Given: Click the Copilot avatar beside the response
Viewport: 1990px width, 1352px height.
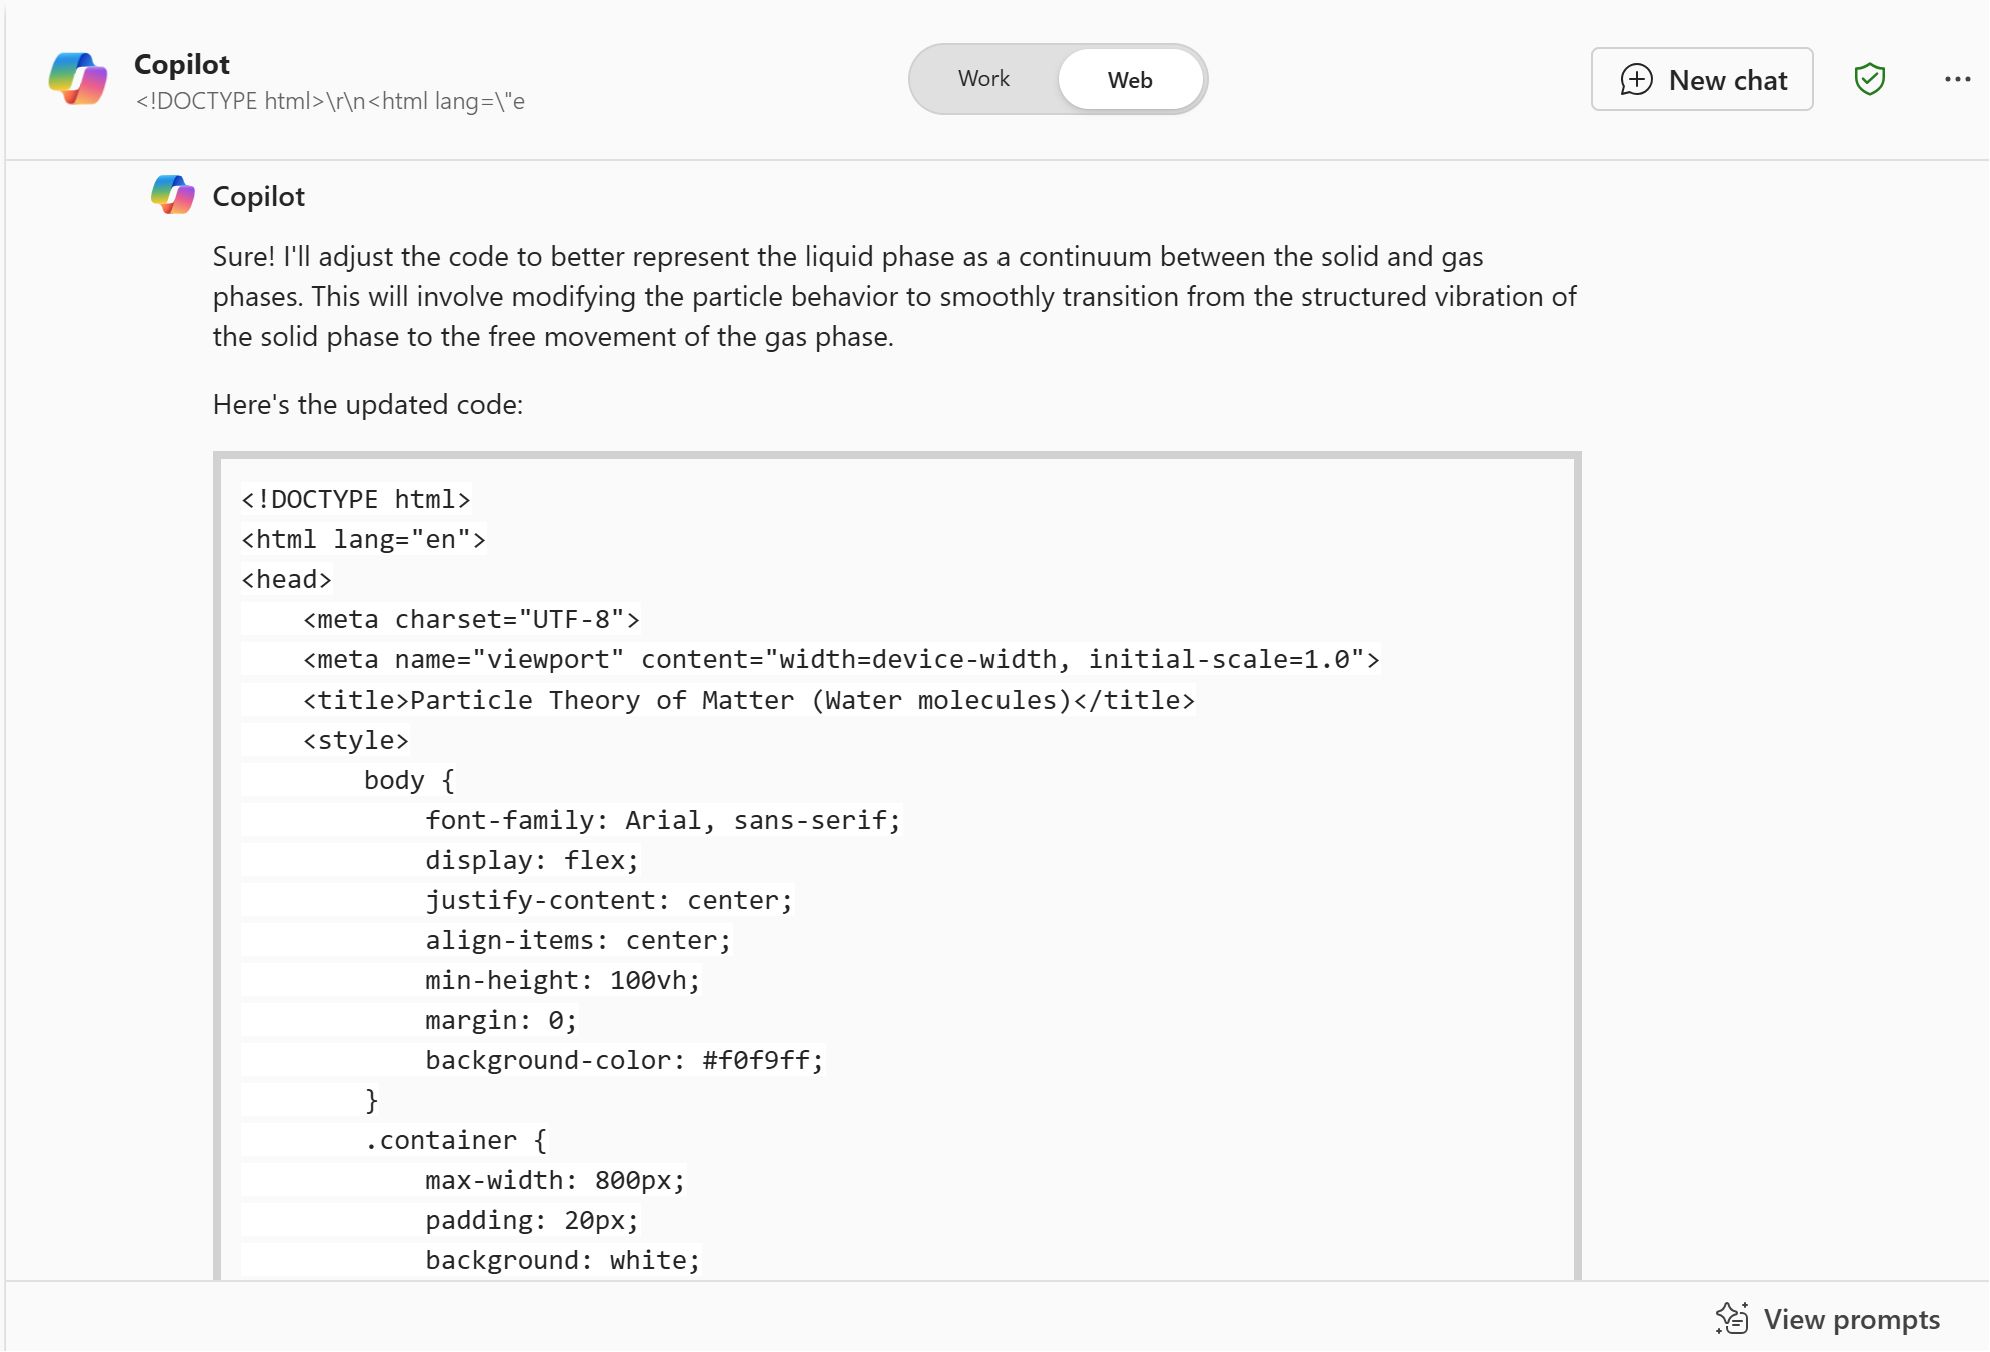Looking at the screenshot, I should (x=173, y=195).
